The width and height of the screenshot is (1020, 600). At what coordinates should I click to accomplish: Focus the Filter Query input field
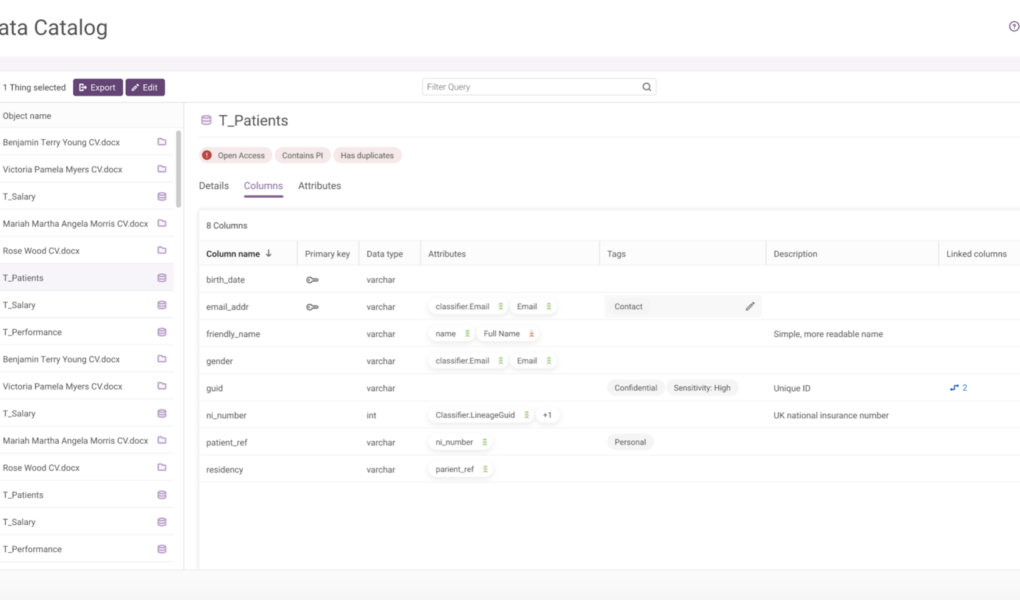coord(530,87)
